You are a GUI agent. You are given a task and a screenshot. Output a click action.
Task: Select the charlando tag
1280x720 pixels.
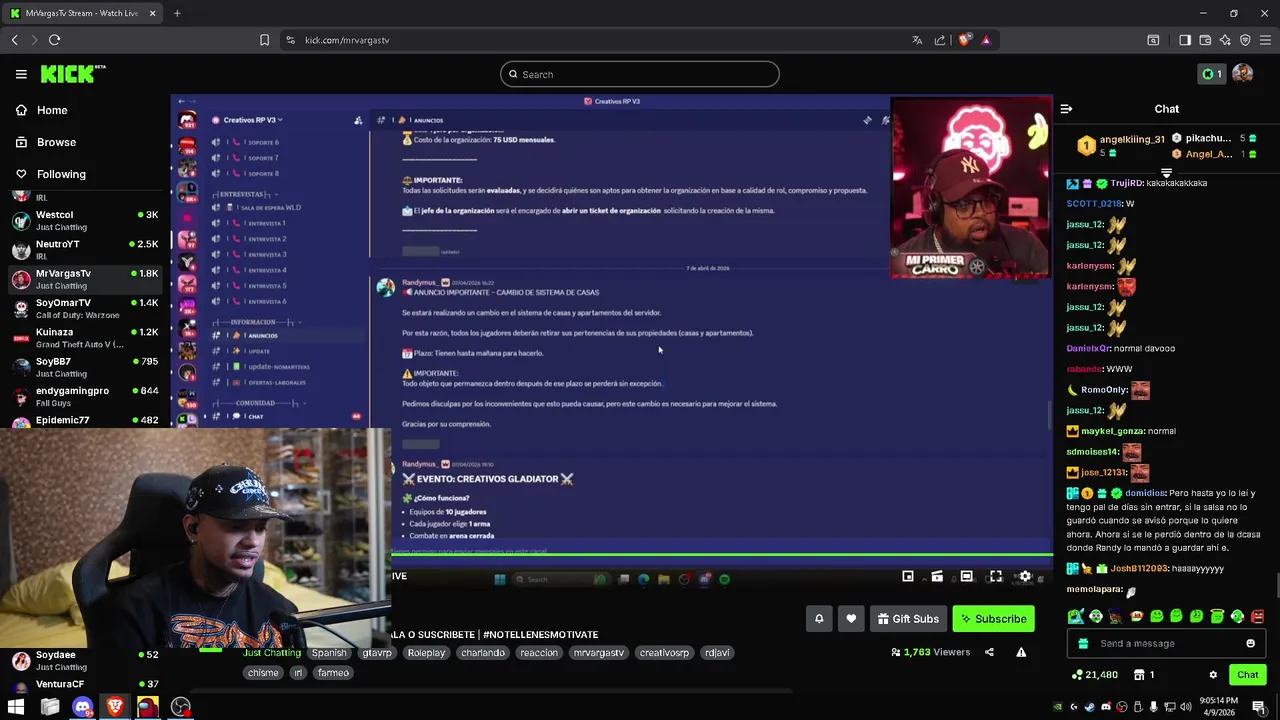(x=483, y=653)
